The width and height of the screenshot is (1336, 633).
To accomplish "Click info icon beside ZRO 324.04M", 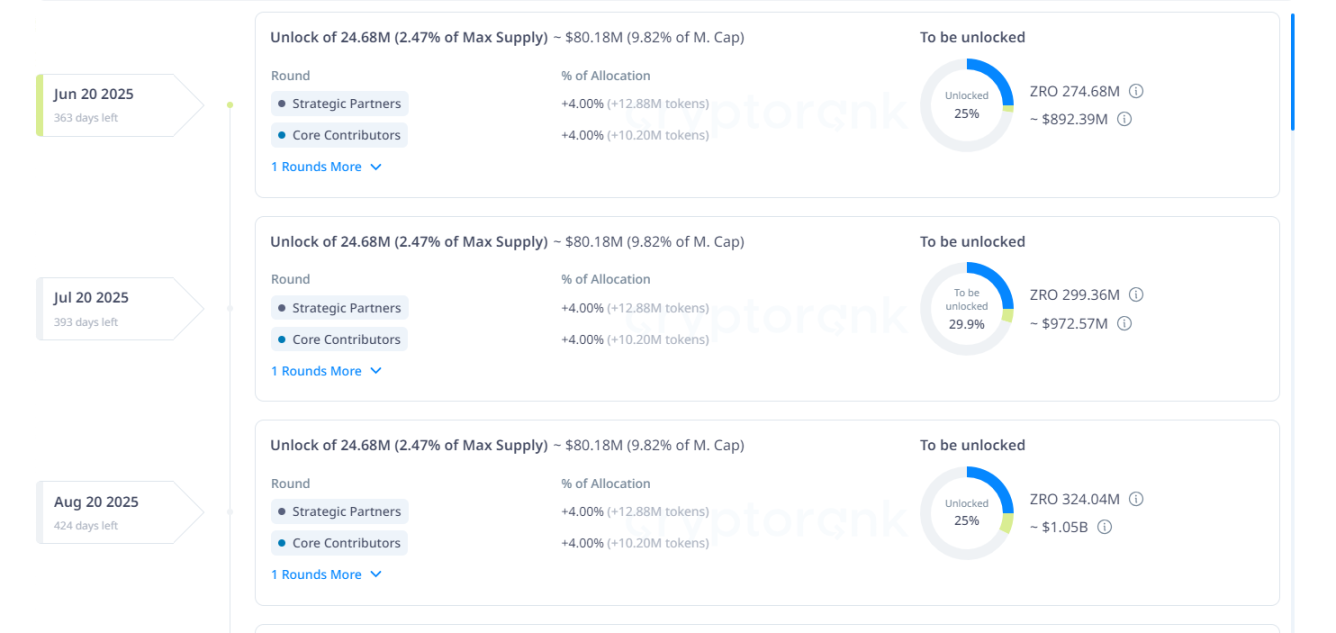I will [x=1136, y=499].
